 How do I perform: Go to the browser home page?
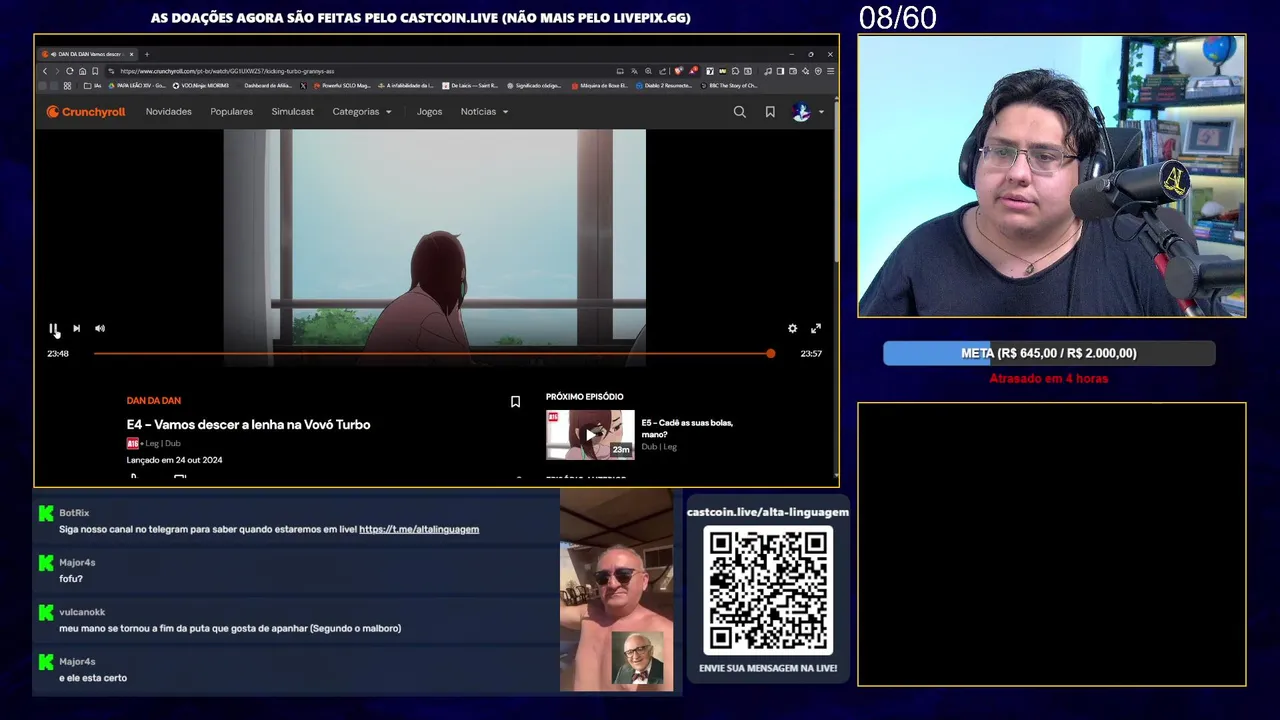82,71
